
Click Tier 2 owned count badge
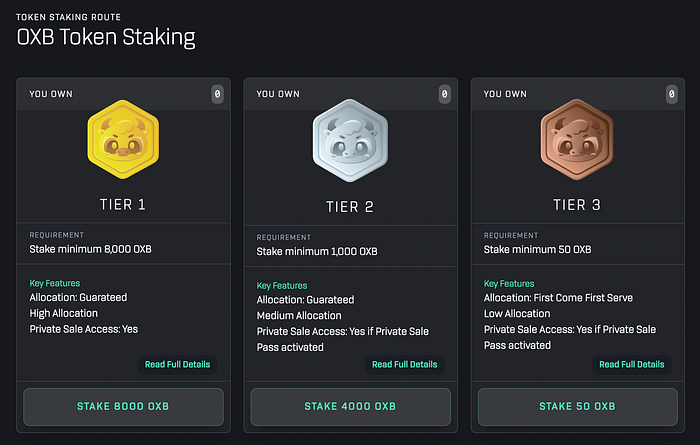coord(444,94)
